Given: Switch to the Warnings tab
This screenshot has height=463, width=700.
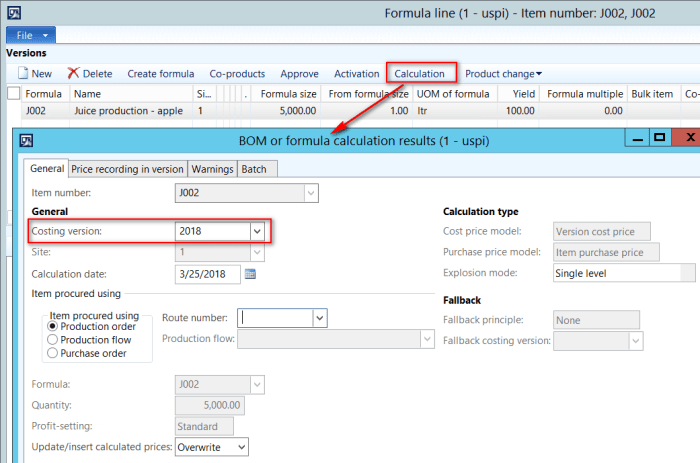Looking at the screenshot, I should point(213,170).
